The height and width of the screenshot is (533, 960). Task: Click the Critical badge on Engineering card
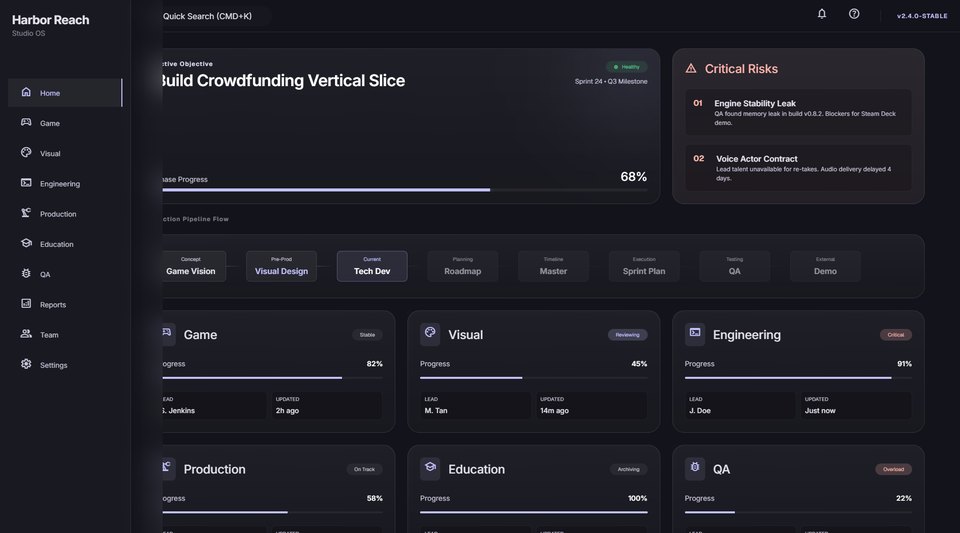[896, 335]
